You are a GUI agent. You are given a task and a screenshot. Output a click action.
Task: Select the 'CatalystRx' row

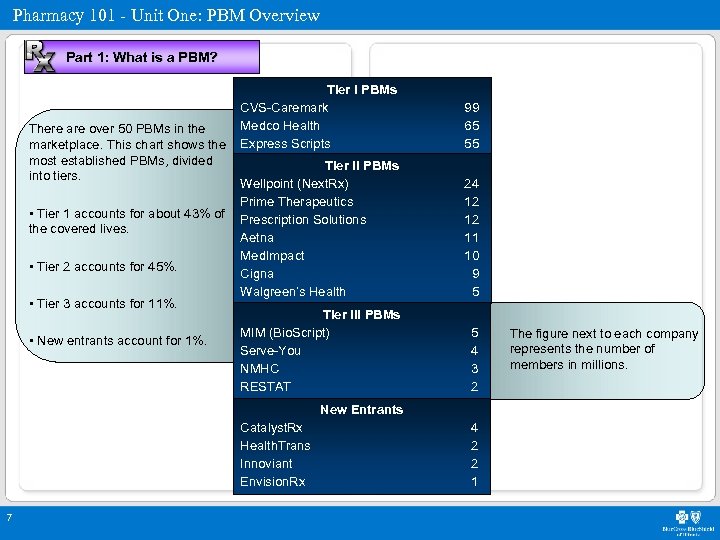point(362,428)
